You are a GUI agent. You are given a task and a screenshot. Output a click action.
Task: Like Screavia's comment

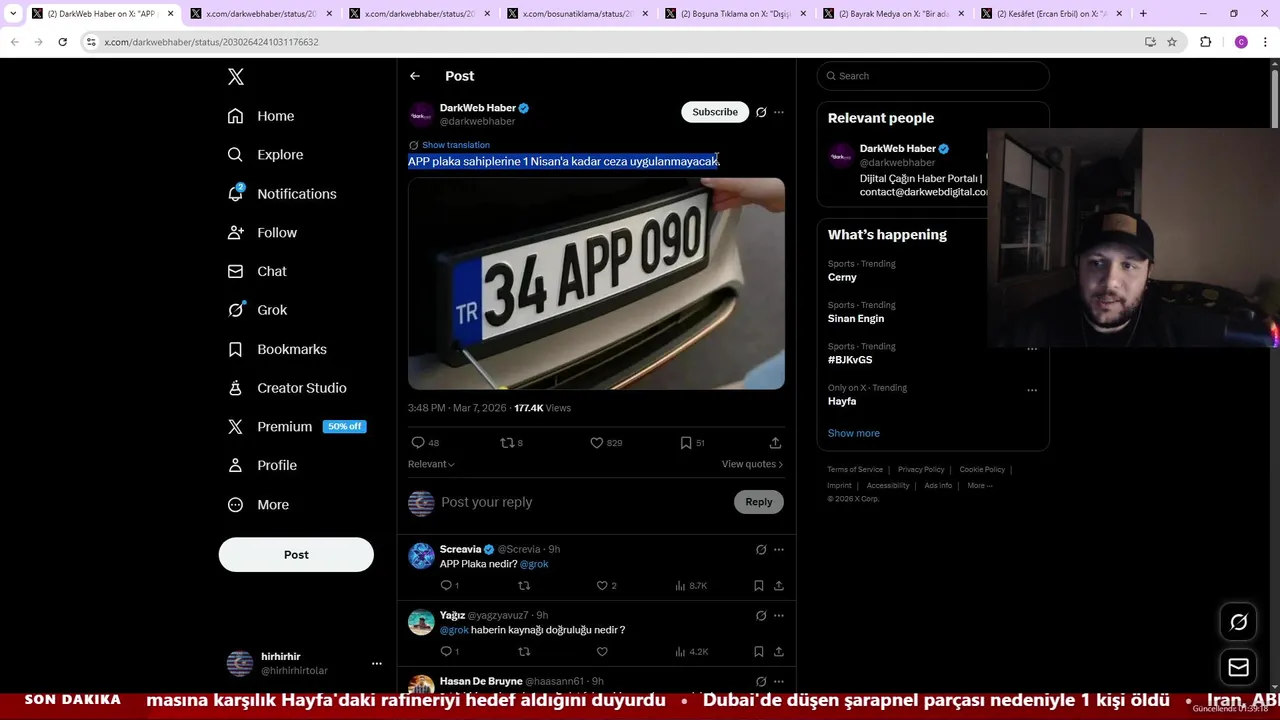[x=606, y=586]
